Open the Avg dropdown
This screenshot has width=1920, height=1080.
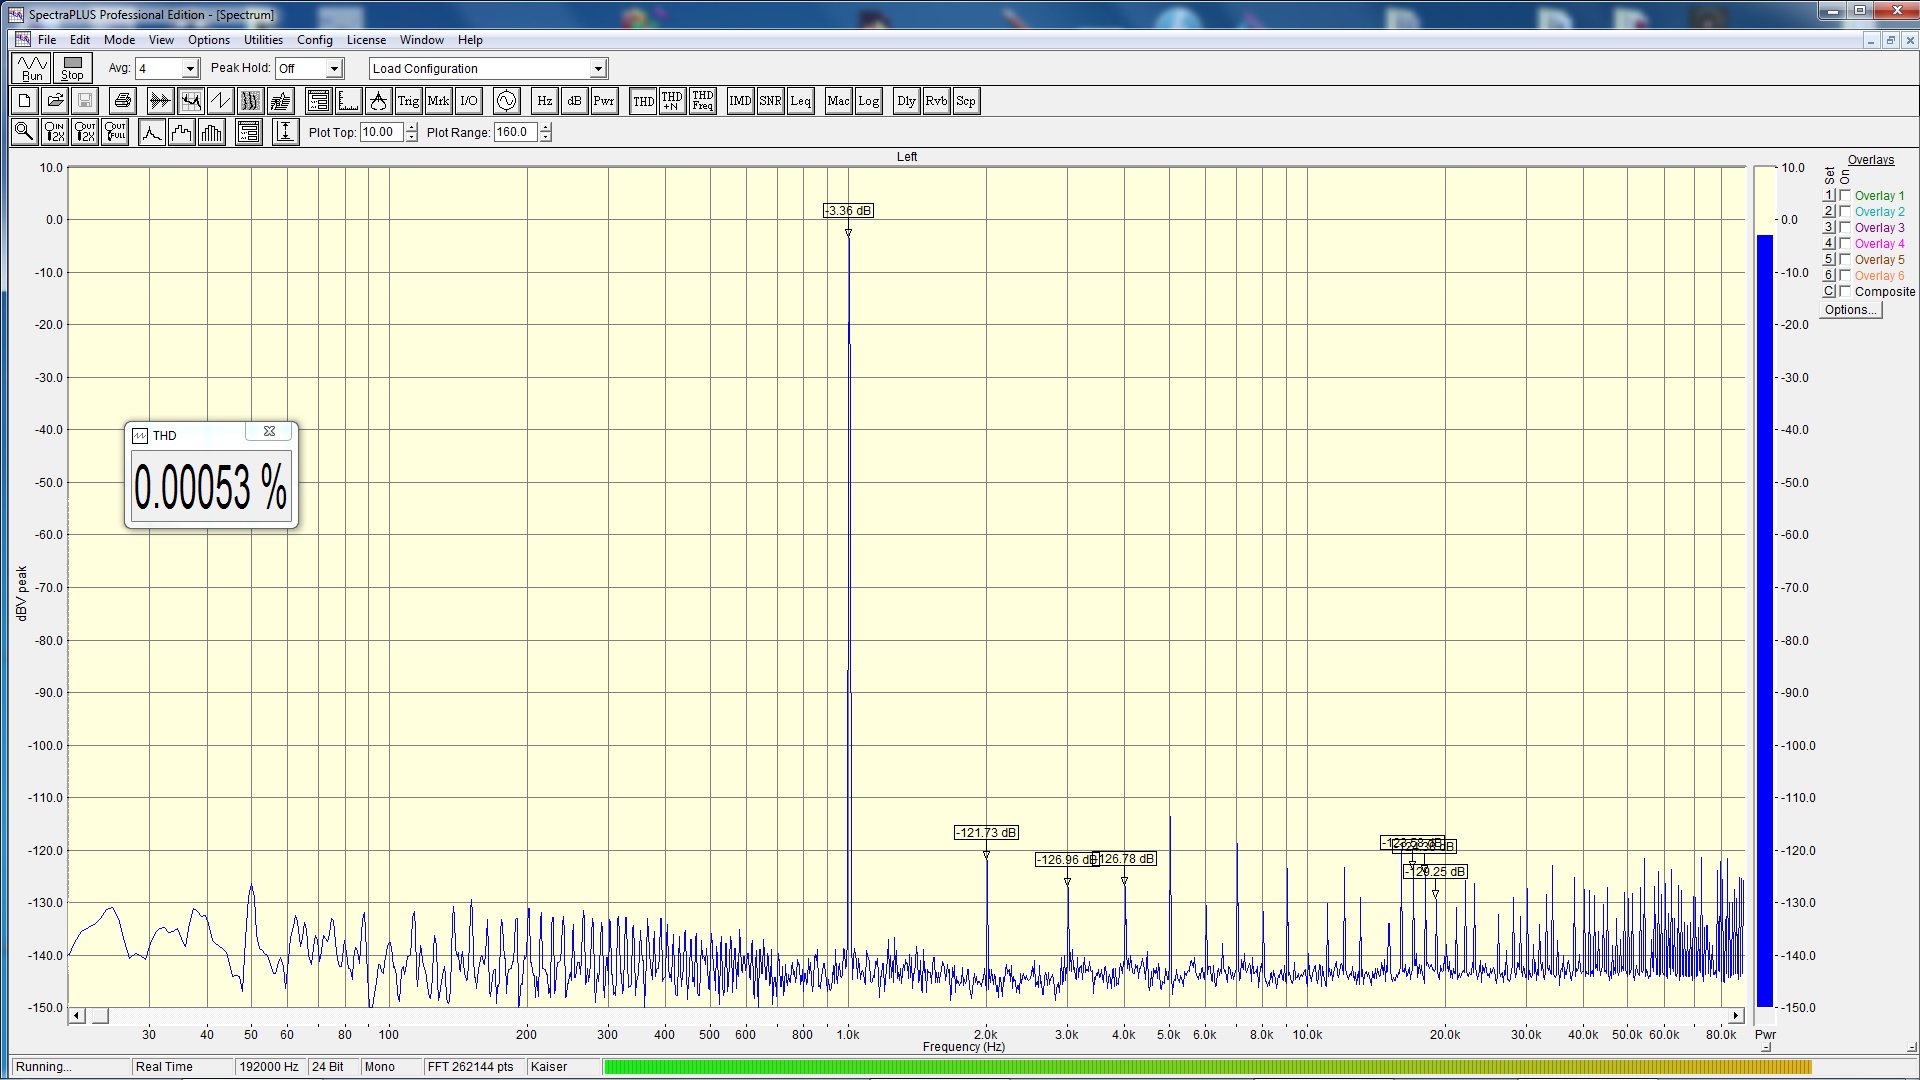pyautogui.click(x=189, y=69)
